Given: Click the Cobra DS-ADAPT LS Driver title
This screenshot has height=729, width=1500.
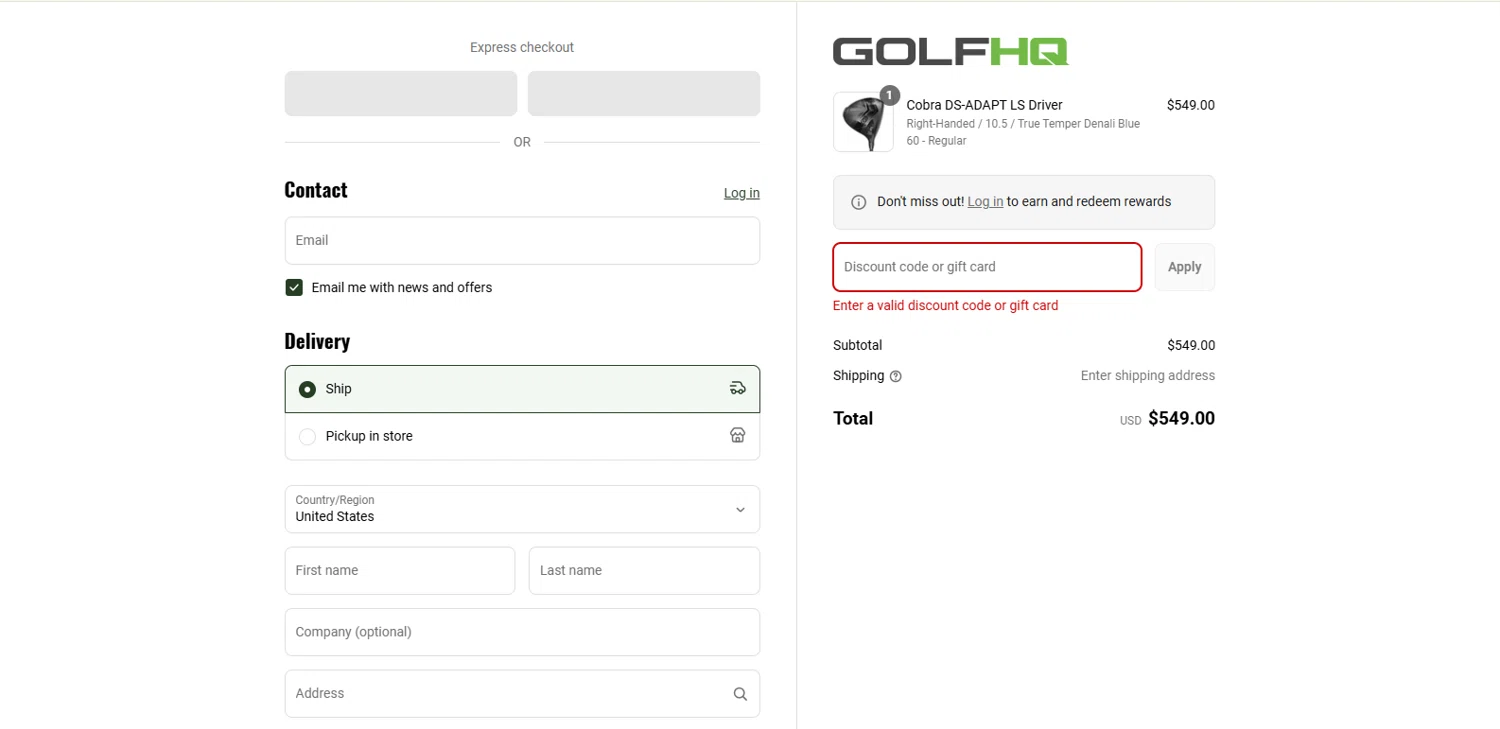Looking at the screenshot, I should pyautogui.click(x=984, y=105).
